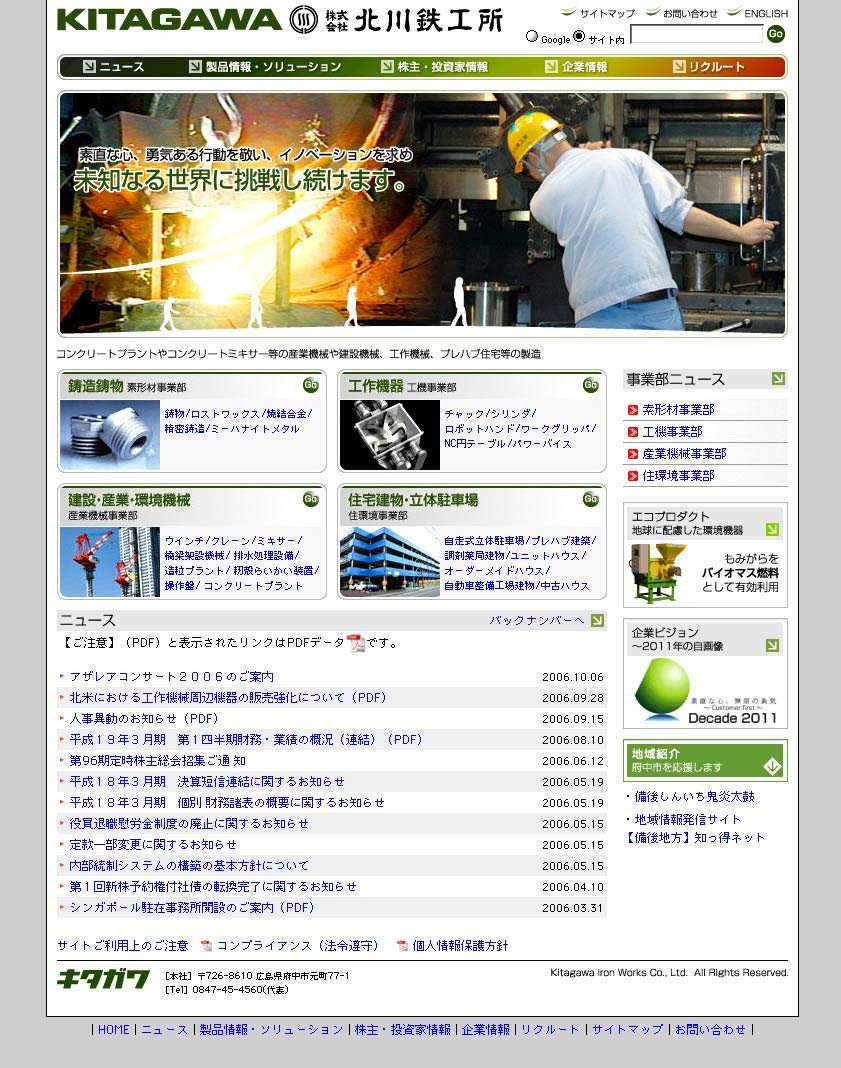Open the biomass machine image
This screenshot has height=1068, width=841.
coord(657,573)
